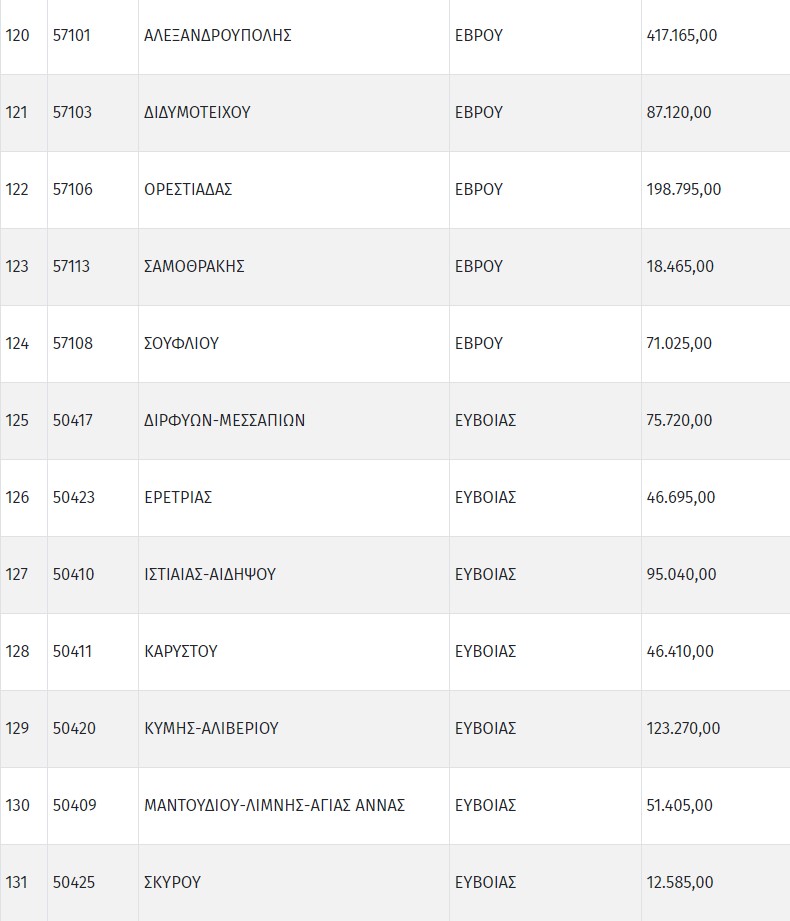
Task: Click the ΣΚΥΡΟΥ municipality name
Action: [x=173, y=883]
